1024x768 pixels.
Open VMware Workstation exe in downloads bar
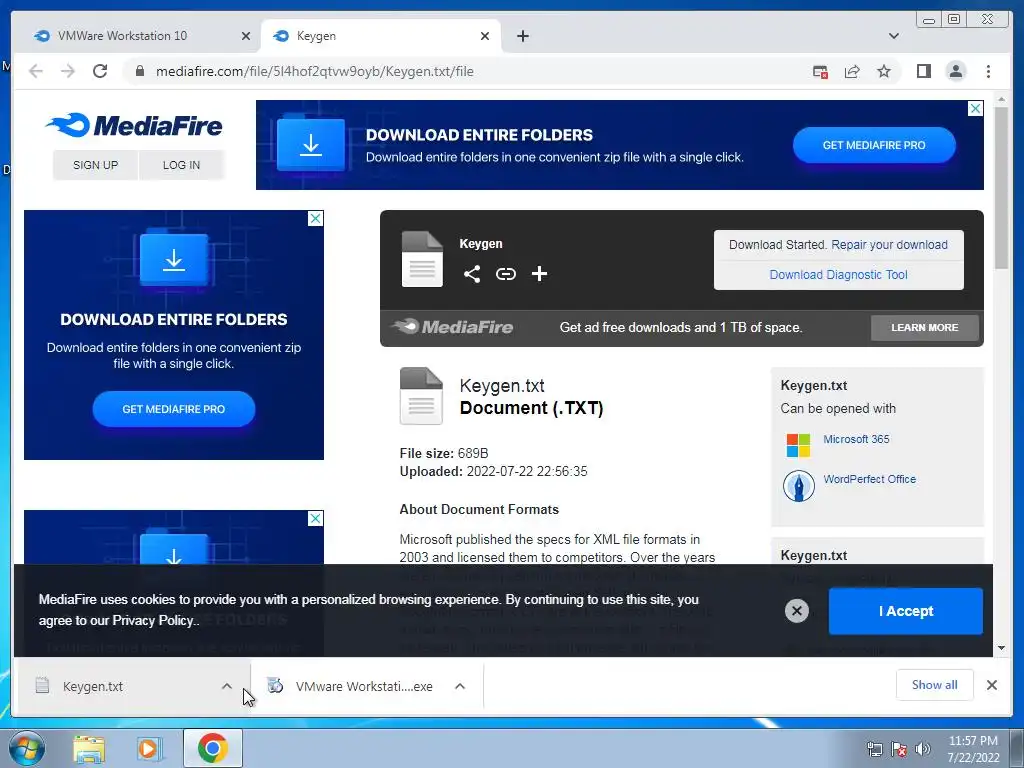coord(364,686)
